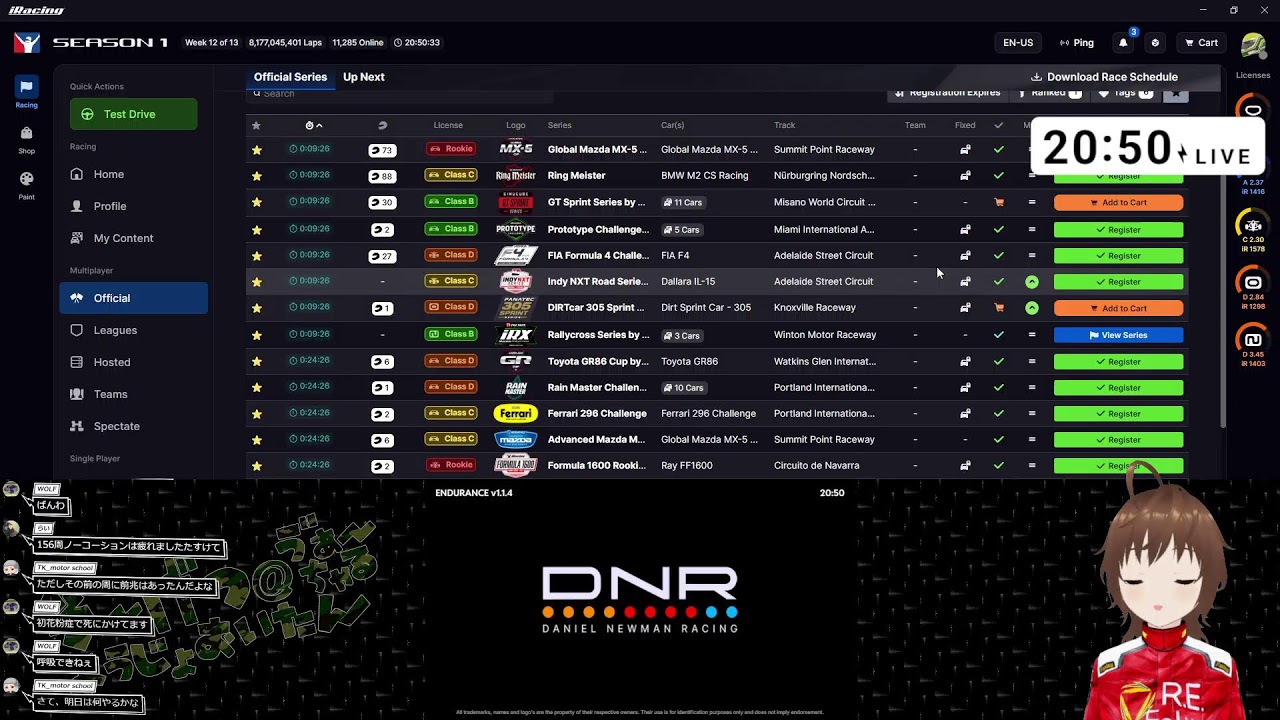
Task: Switch to the Up Next tab
Action: pyautogui.click(x=364, y=77)
